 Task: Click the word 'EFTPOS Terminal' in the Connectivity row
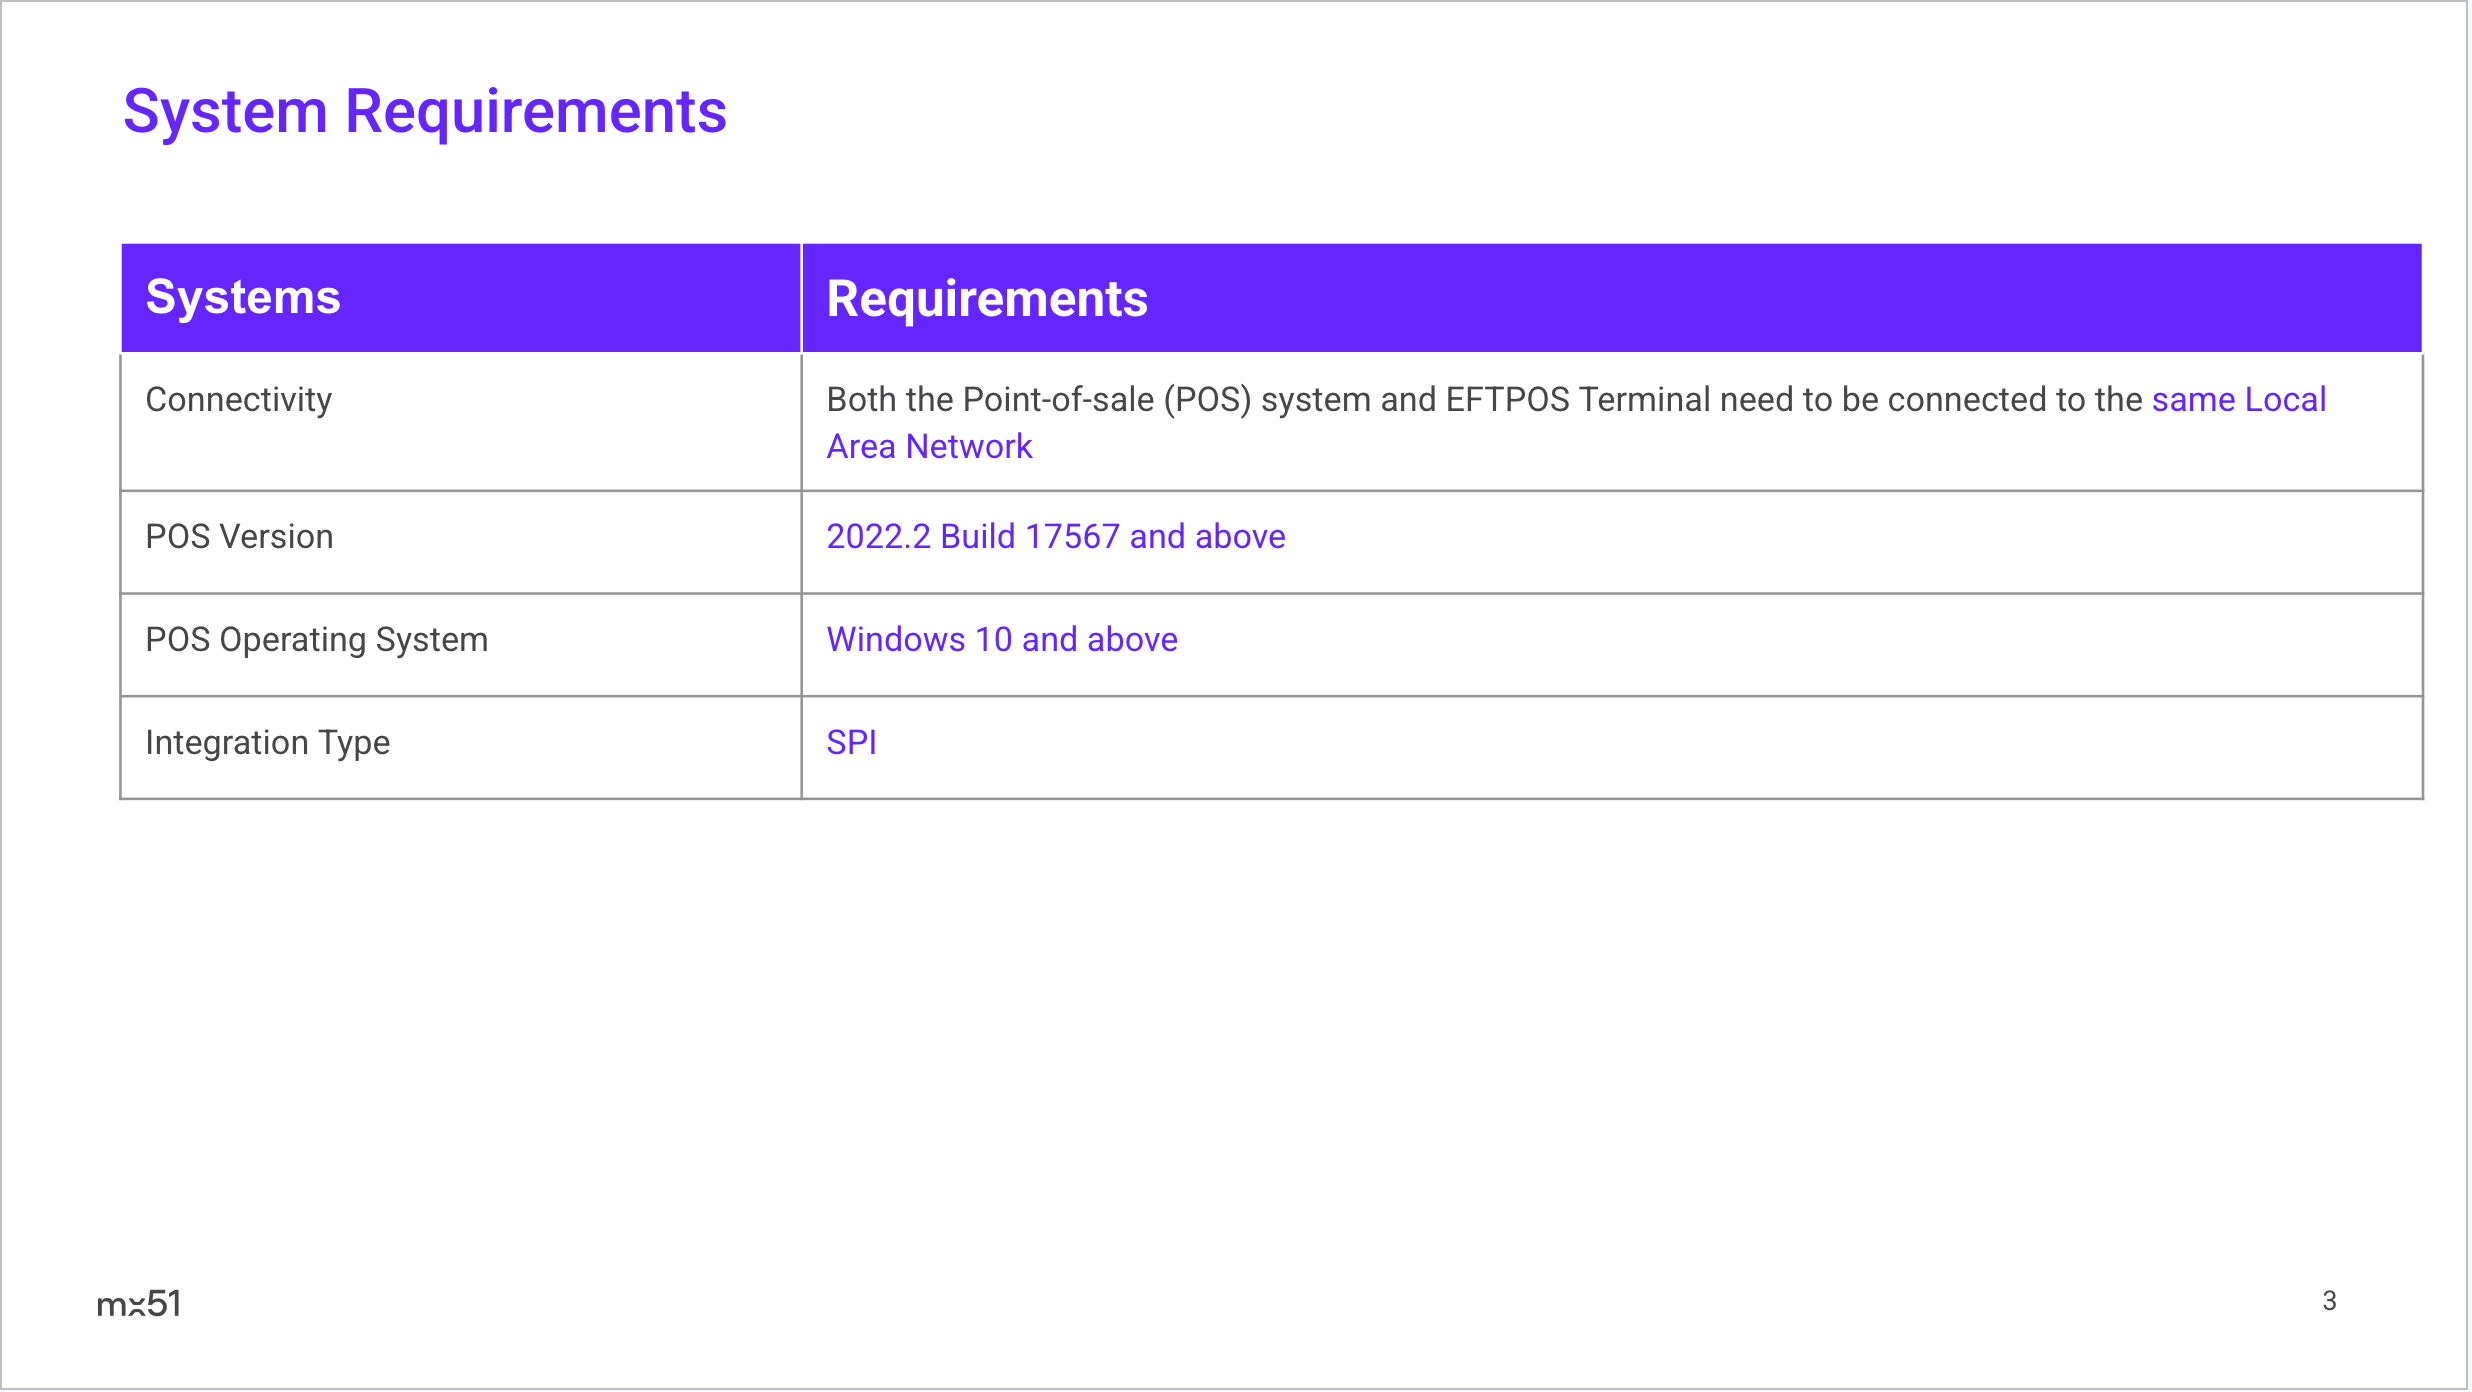1577,400
